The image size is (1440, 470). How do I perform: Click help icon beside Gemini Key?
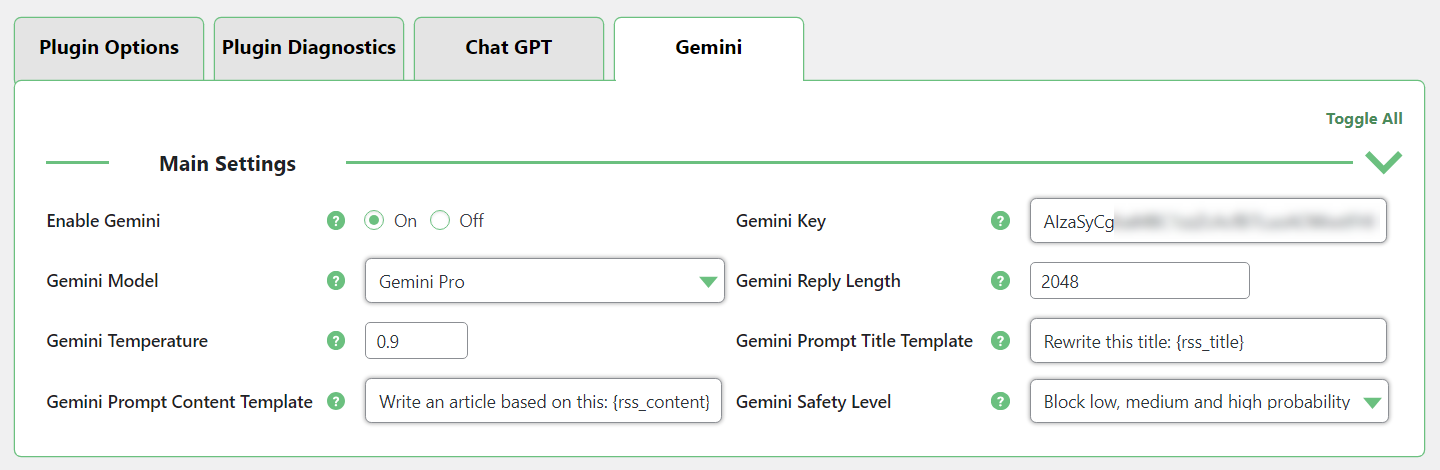point(1000,221)
